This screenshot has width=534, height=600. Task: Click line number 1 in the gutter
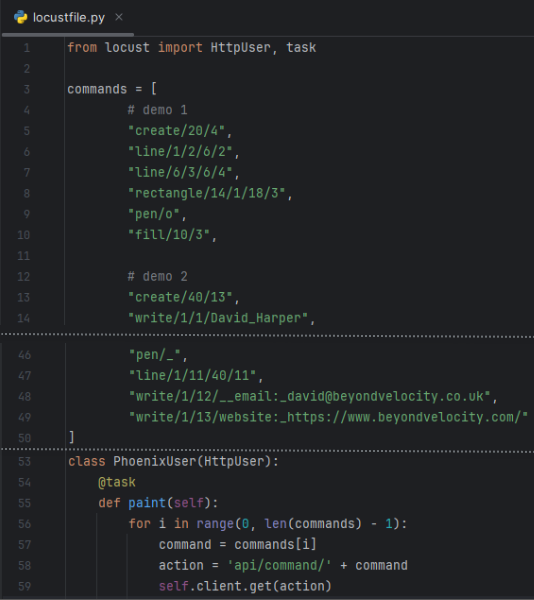coord(26,48)
